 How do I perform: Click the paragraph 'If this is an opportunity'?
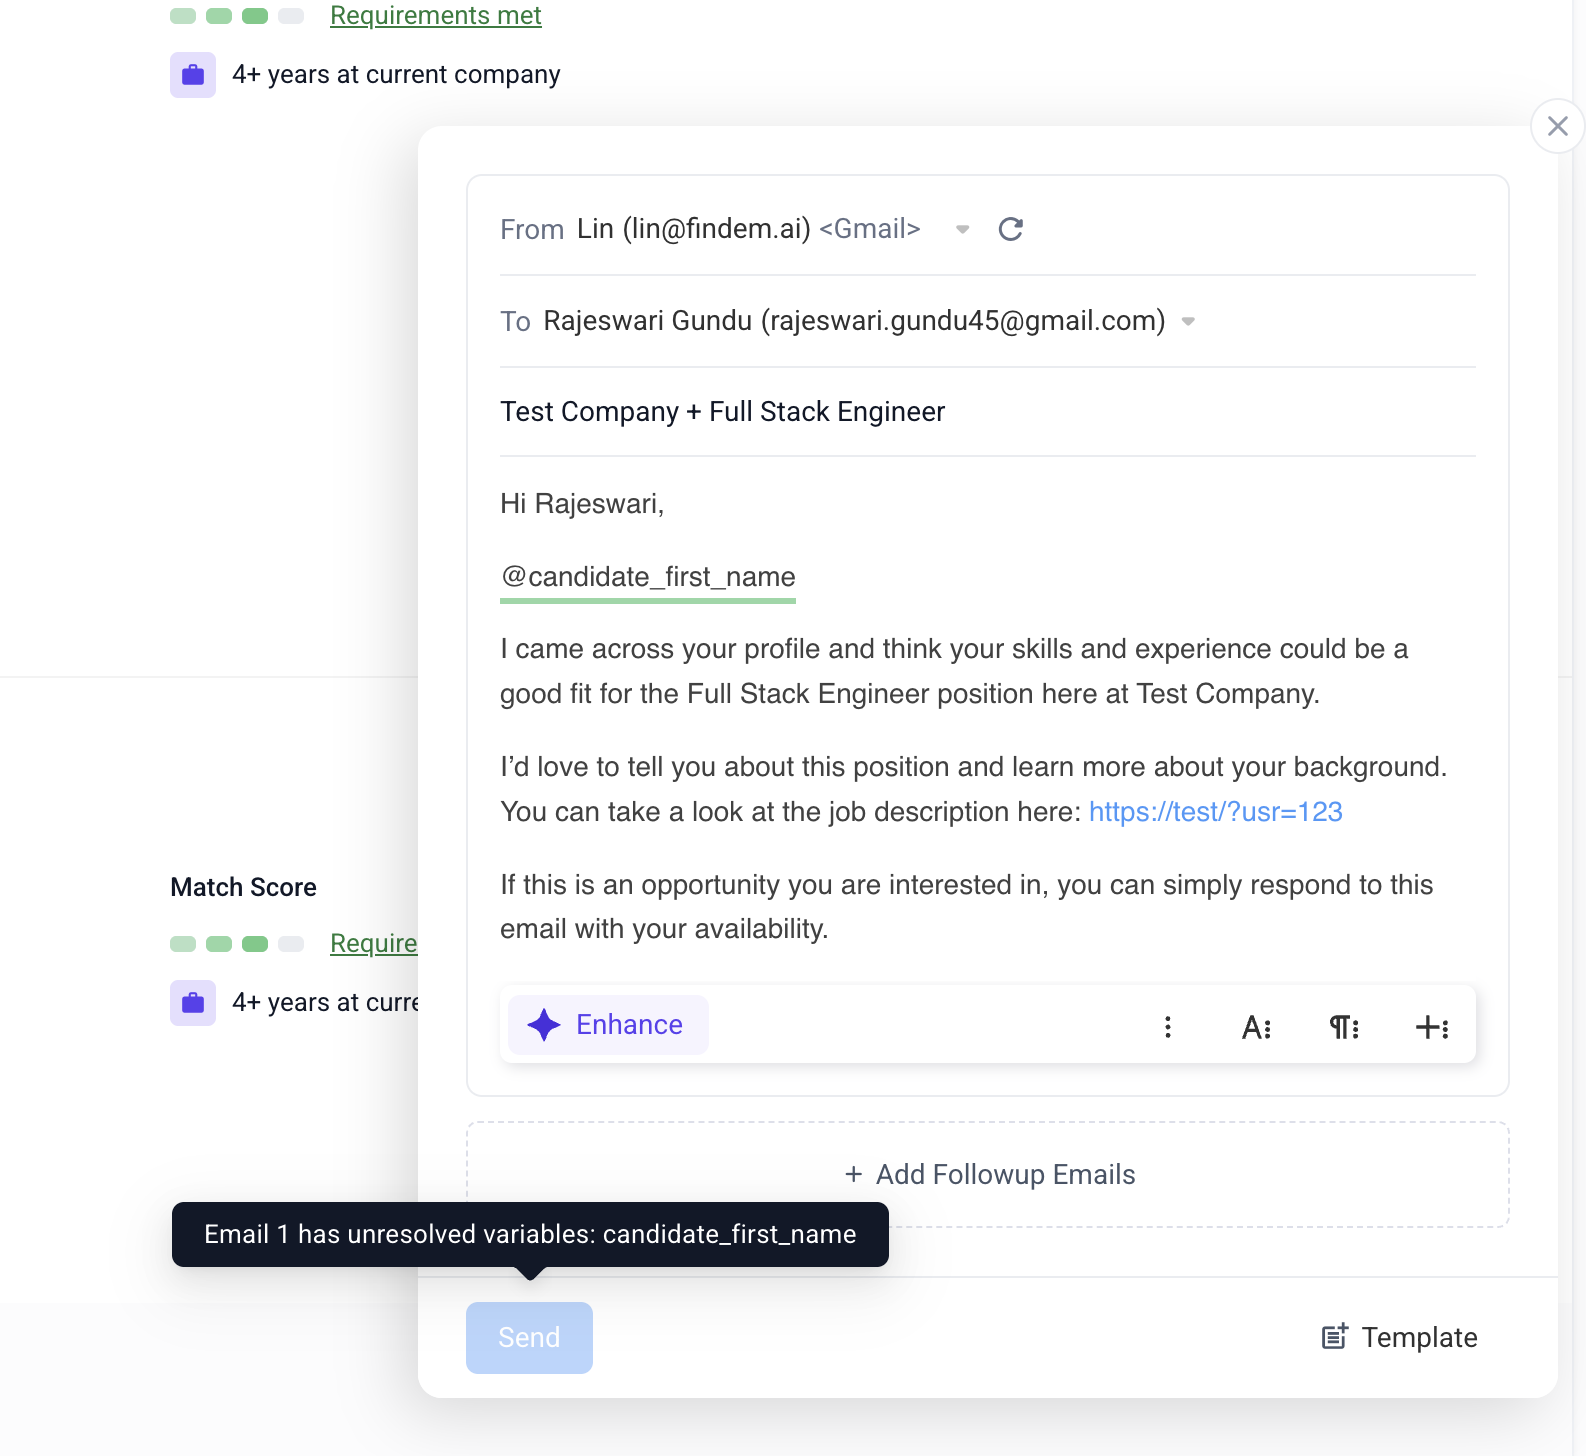click(967, 907)
